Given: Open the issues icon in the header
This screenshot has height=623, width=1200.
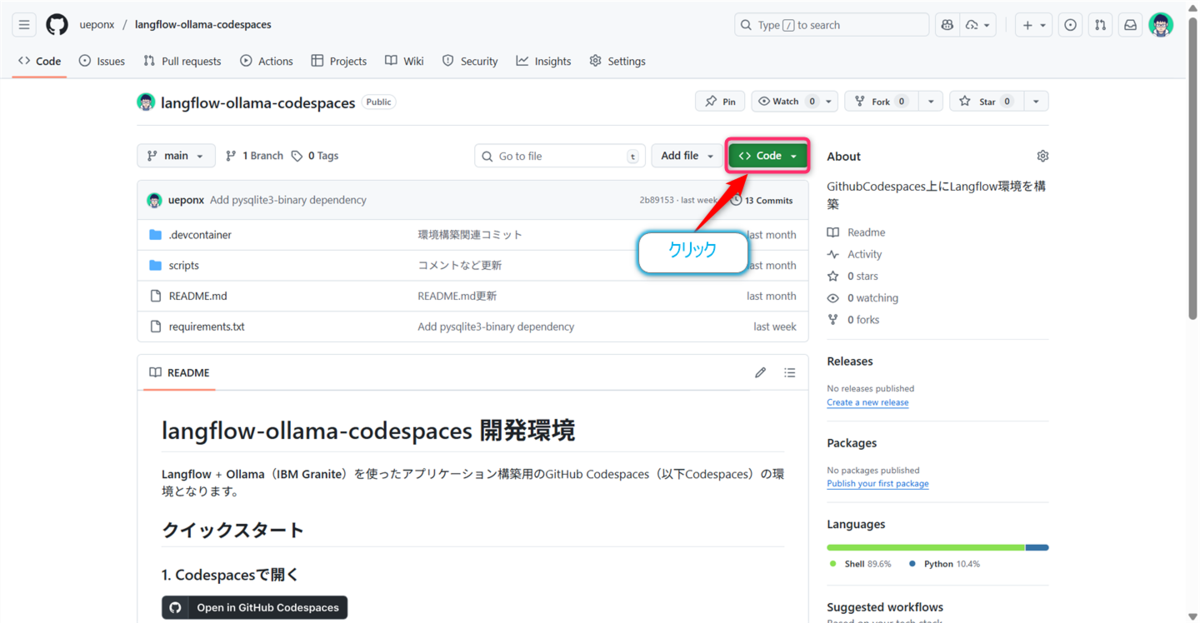Looking at the screenshot, I should coord(1070,25).
